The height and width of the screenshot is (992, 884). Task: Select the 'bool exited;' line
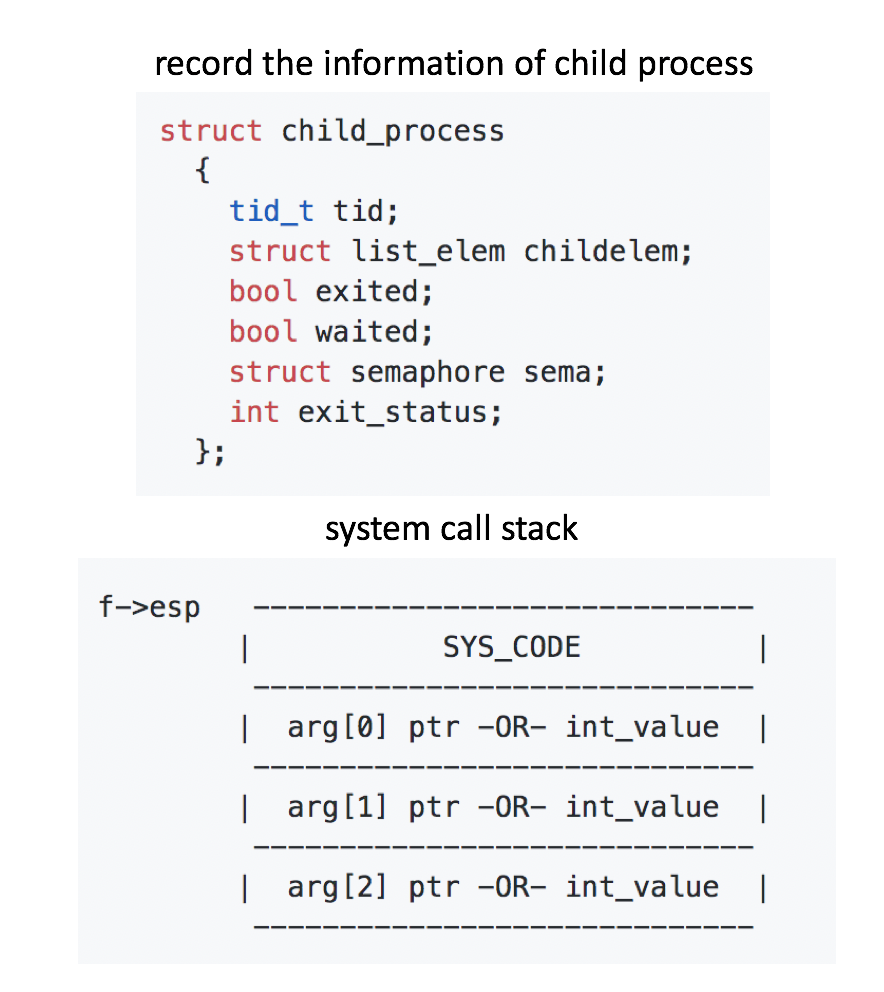pyautogui.click(x=332, y=291)
